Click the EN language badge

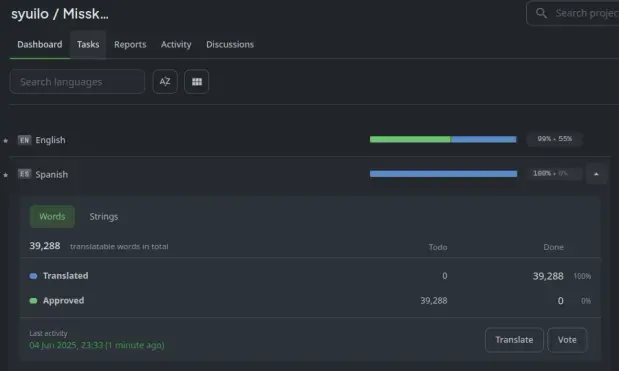click(24, 140)
